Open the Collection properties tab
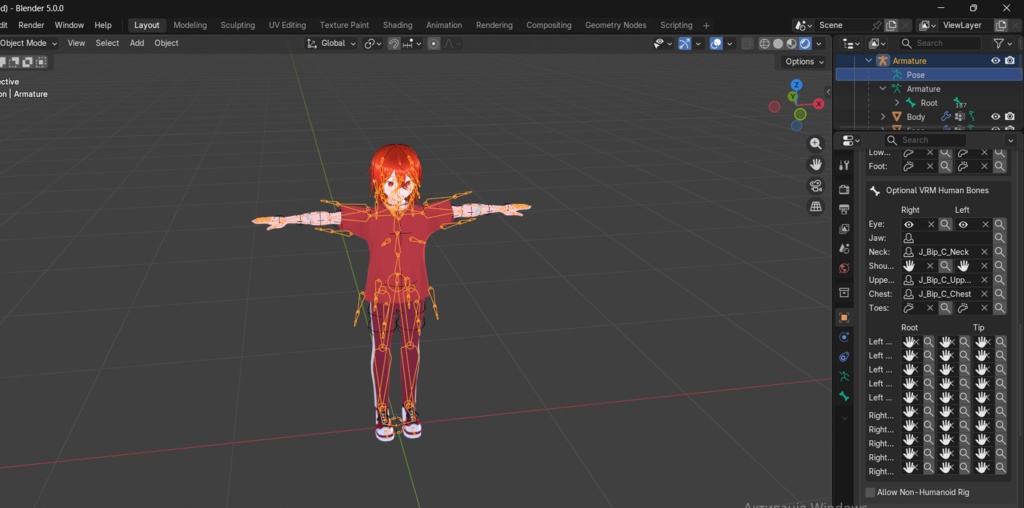This screenshot has height=508, width=1024. click(844, 292)
